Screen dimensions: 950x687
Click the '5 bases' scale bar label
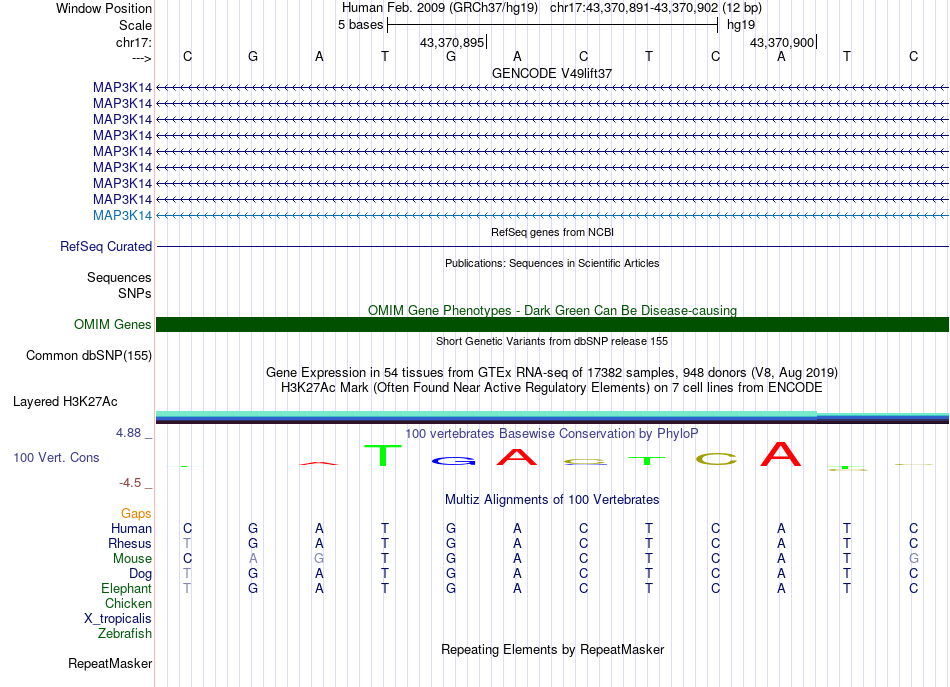(360, 25)
